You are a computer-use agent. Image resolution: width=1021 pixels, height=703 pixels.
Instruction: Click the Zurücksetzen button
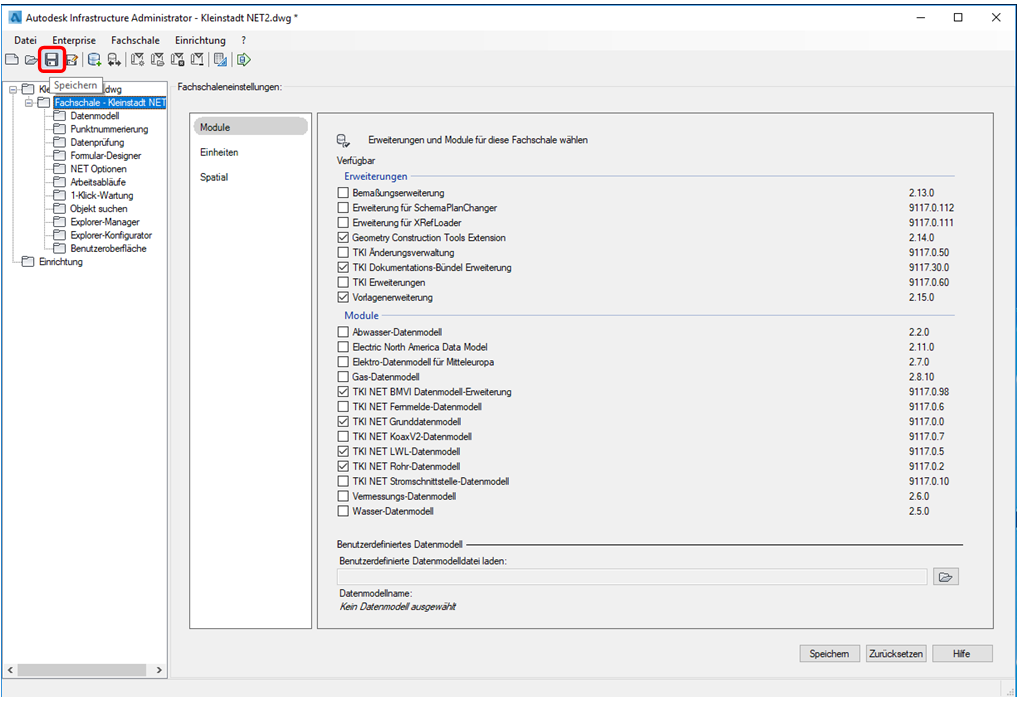pos(896,654)
